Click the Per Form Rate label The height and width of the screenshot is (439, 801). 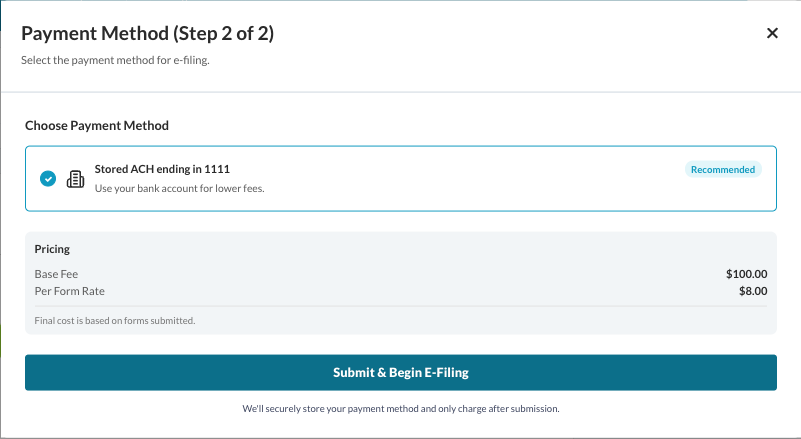69,291
